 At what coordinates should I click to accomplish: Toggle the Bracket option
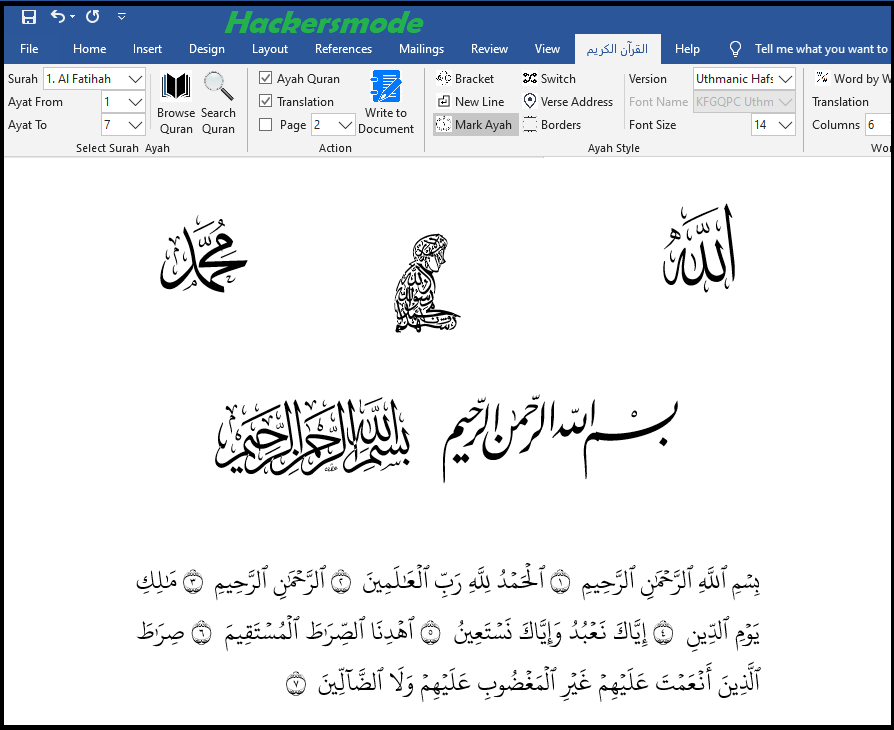click(465, 78)
